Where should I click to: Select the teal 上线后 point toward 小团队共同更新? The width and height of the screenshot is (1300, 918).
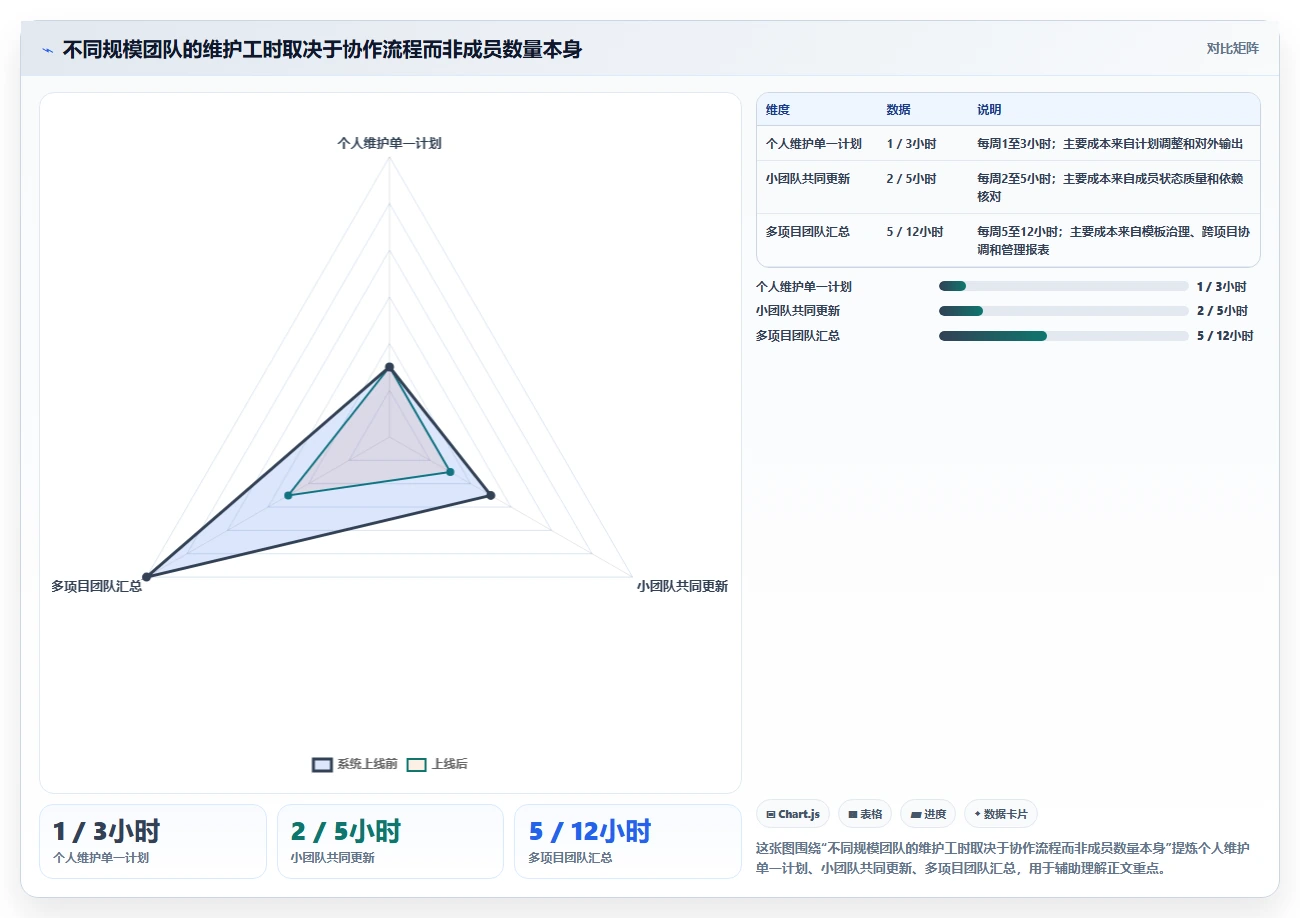(x=450, y=472)
